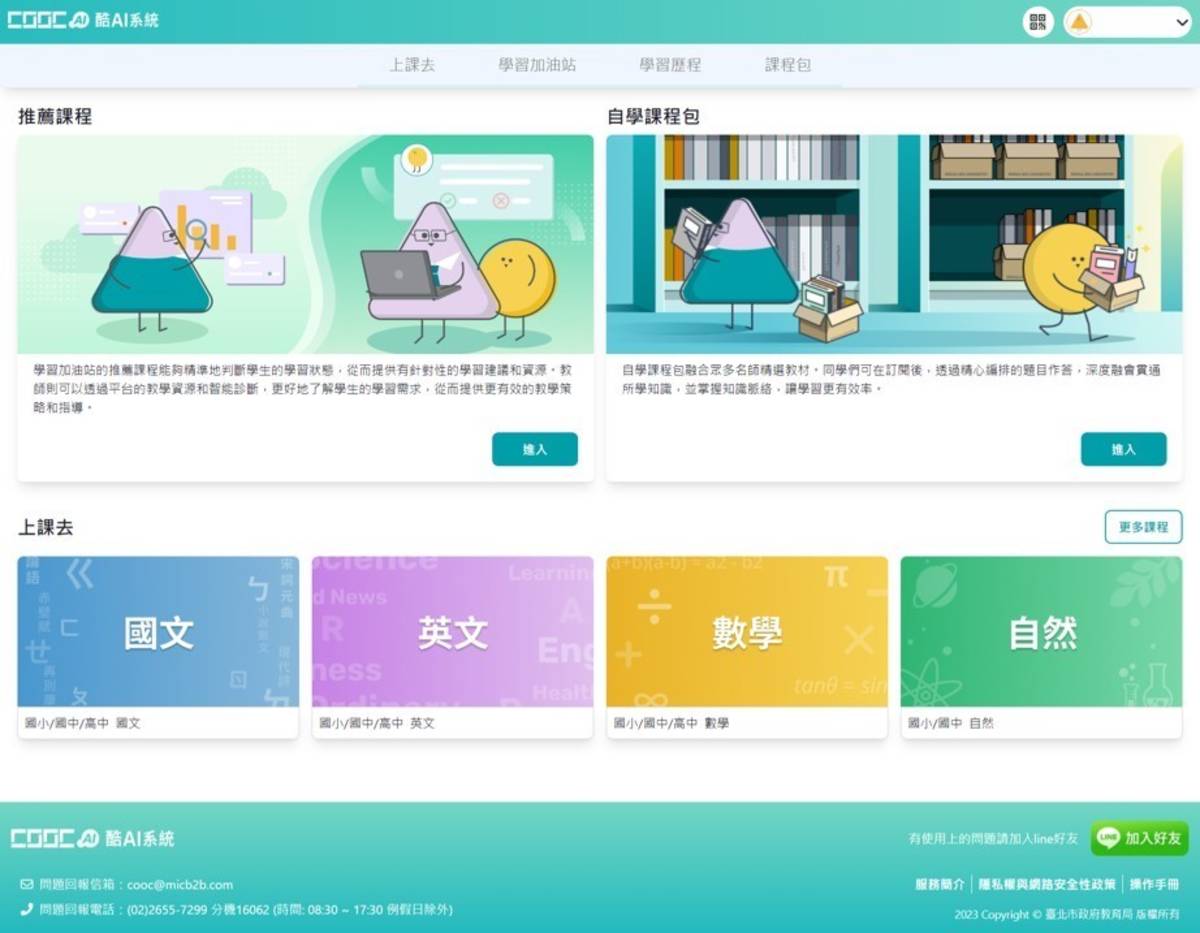
Task: Open 更多課程 to see more courses
Action: point(1142,527)
